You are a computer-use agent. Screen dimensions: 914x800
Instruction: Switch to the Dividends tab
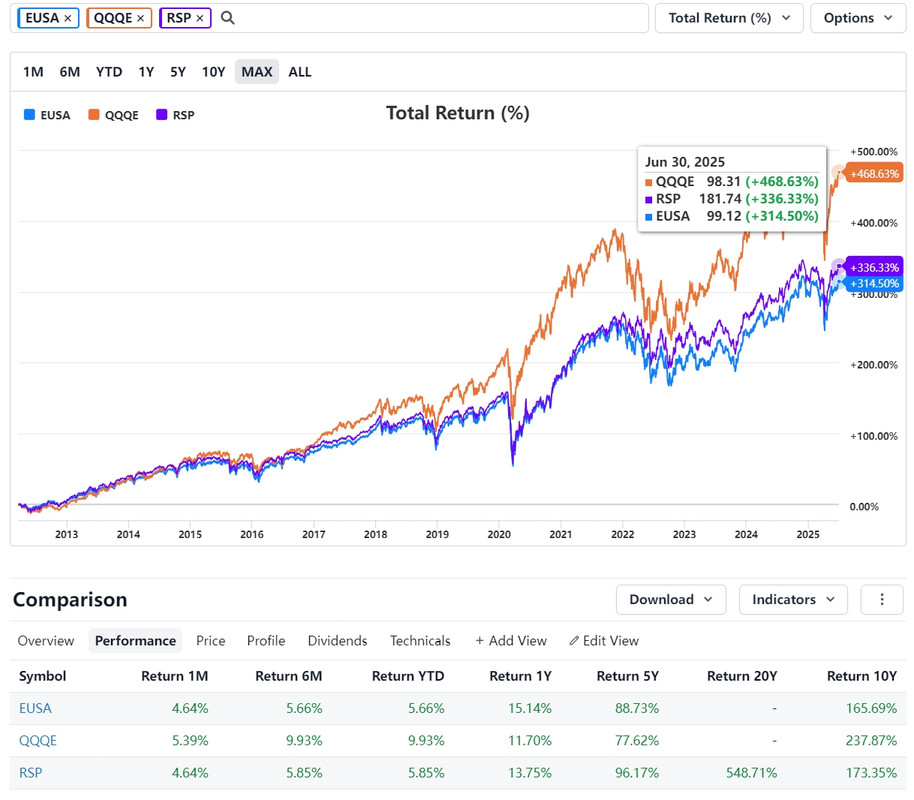click(x=338, y=641)
